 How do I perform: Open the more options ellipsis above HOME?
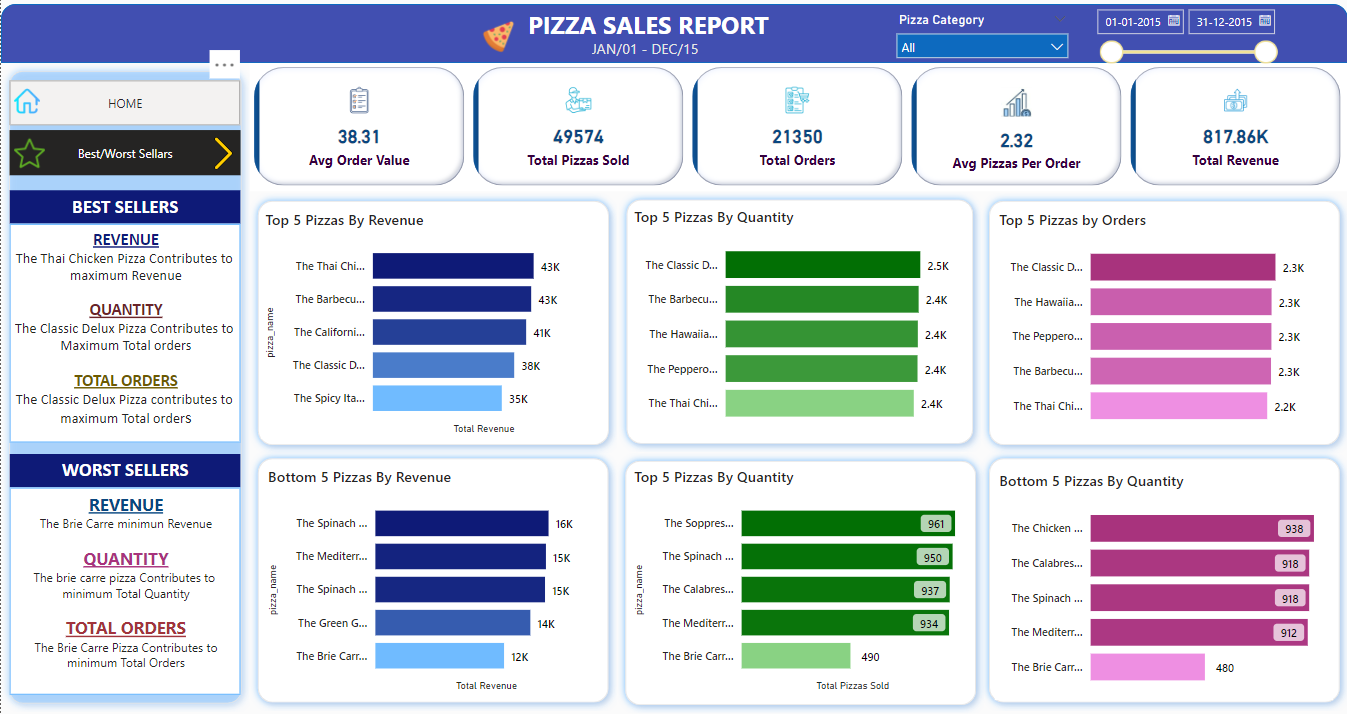point(225,63)
